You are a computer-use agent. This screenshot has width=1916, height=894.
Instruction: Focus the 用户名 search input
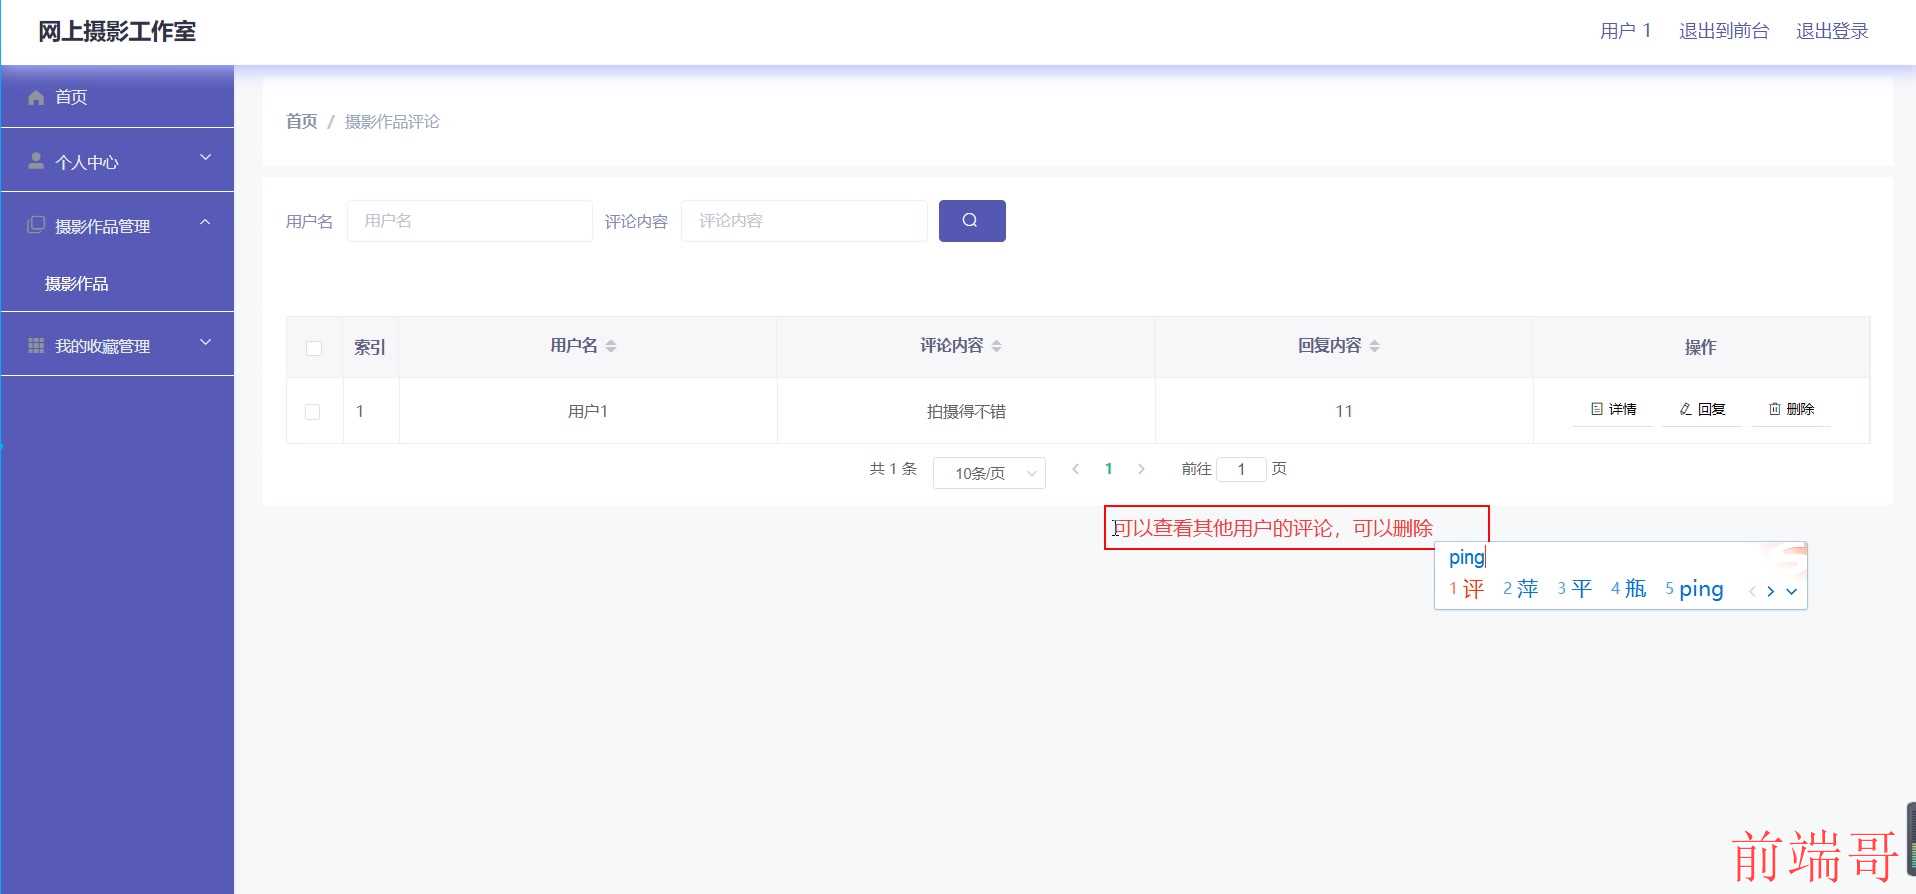470,221
